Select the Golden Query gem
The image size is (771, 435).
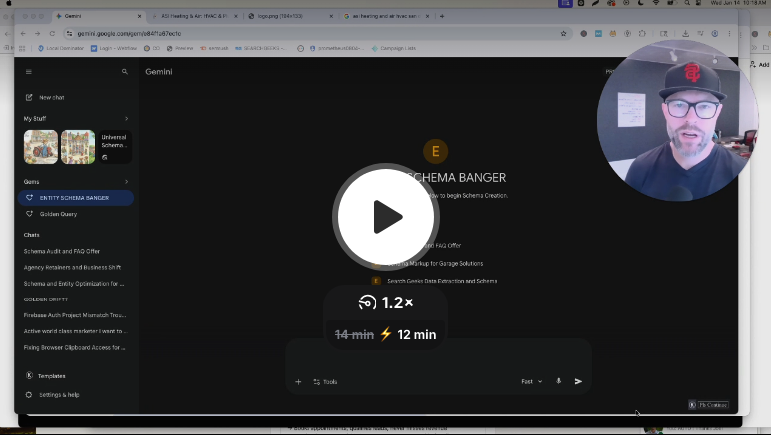coord(76,214)
